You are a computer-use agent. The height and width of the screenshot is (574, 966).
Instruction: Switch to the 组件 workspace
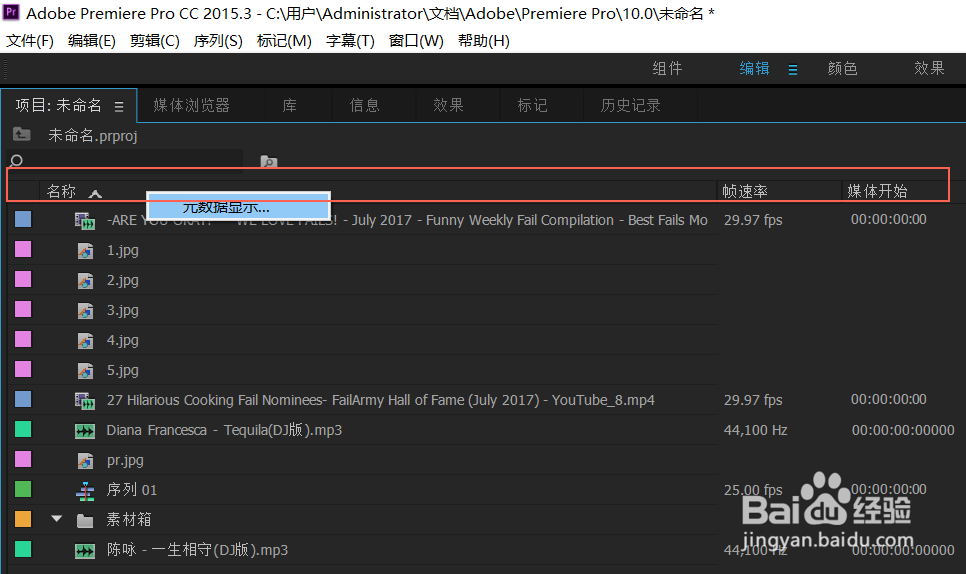click(668, 68)
